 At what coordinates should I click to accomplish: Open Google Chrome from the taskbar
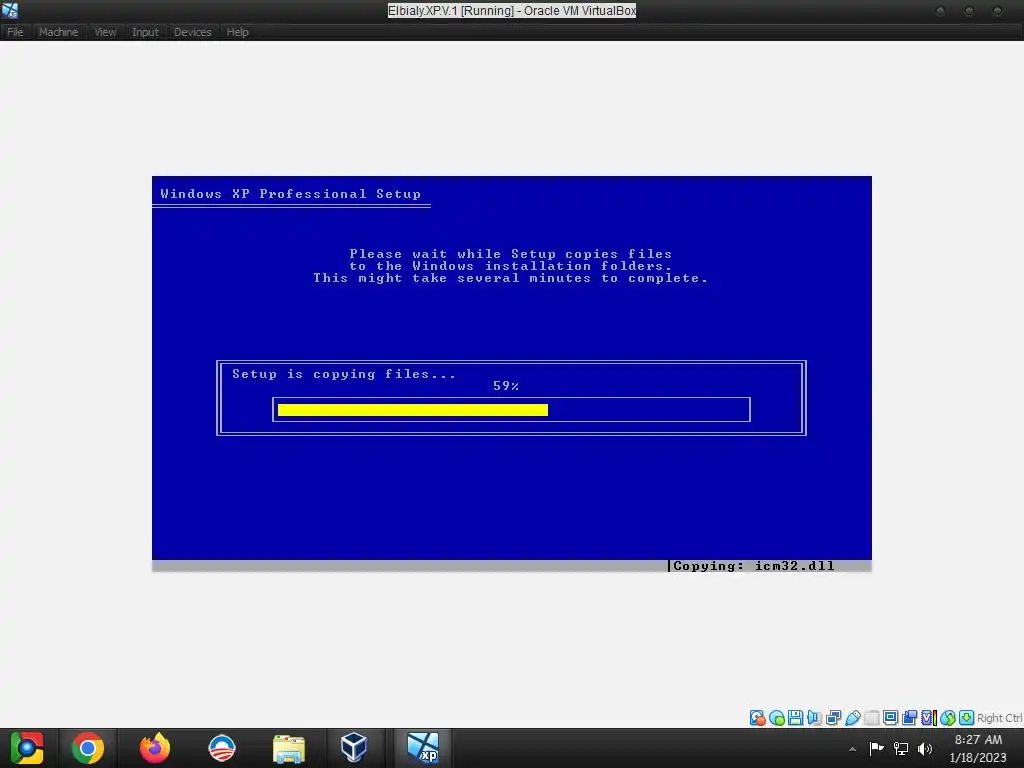[x=88, y=748]
